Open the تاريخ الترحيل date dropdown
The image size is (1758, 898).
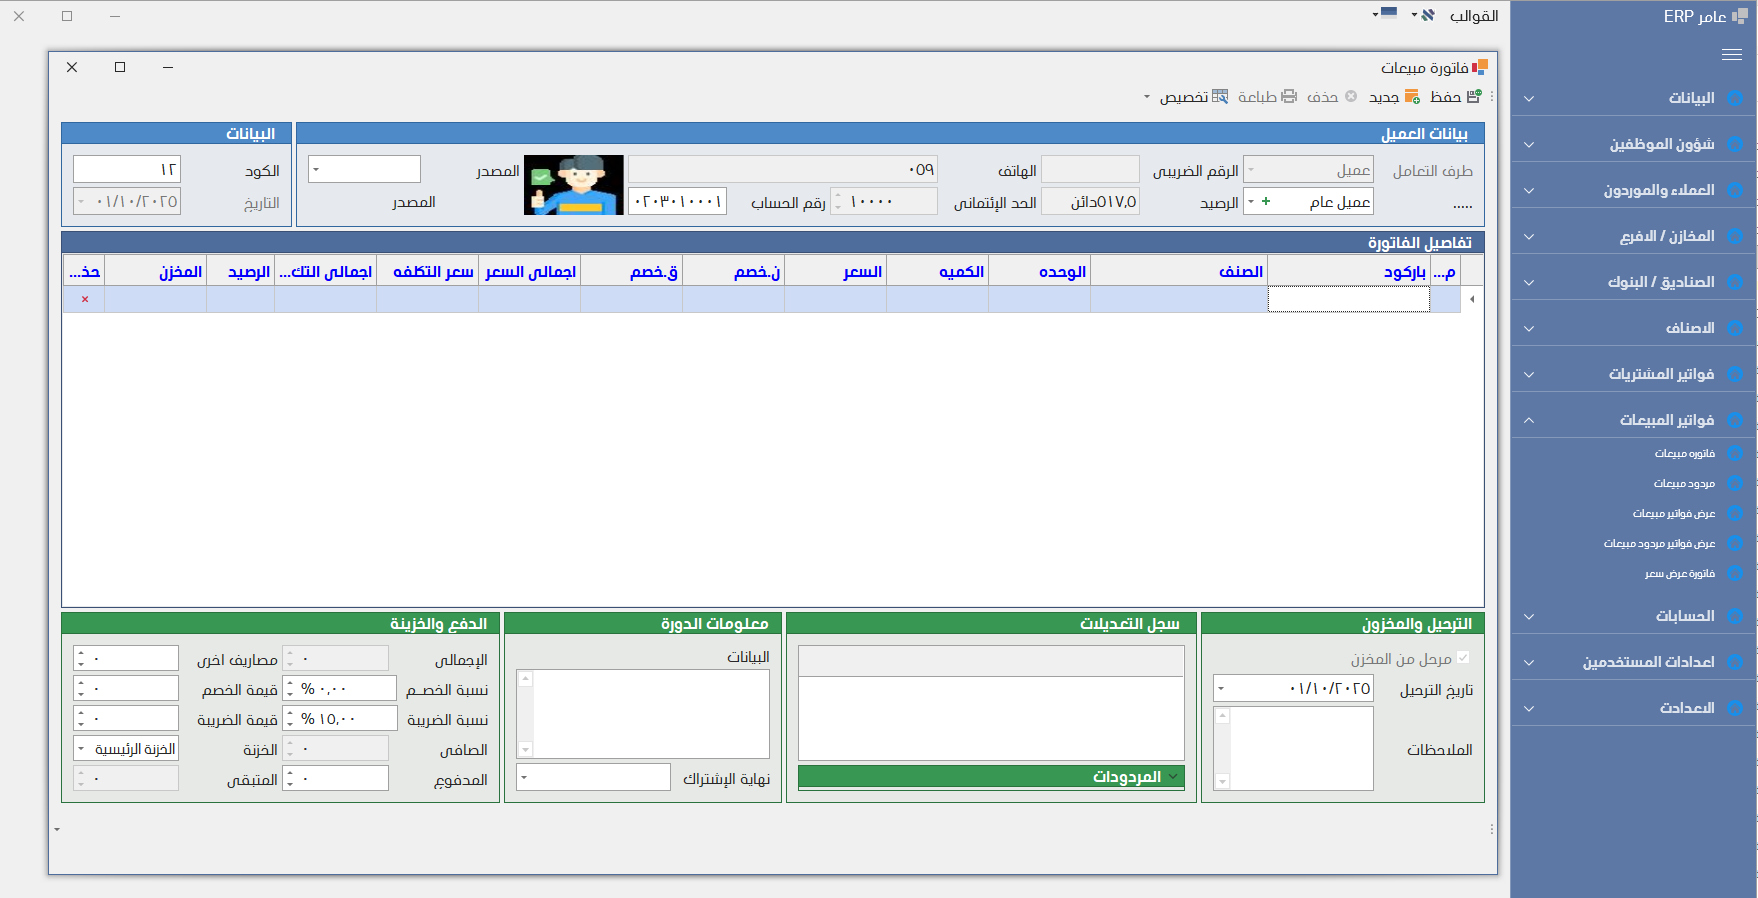tap(1221, 689)
